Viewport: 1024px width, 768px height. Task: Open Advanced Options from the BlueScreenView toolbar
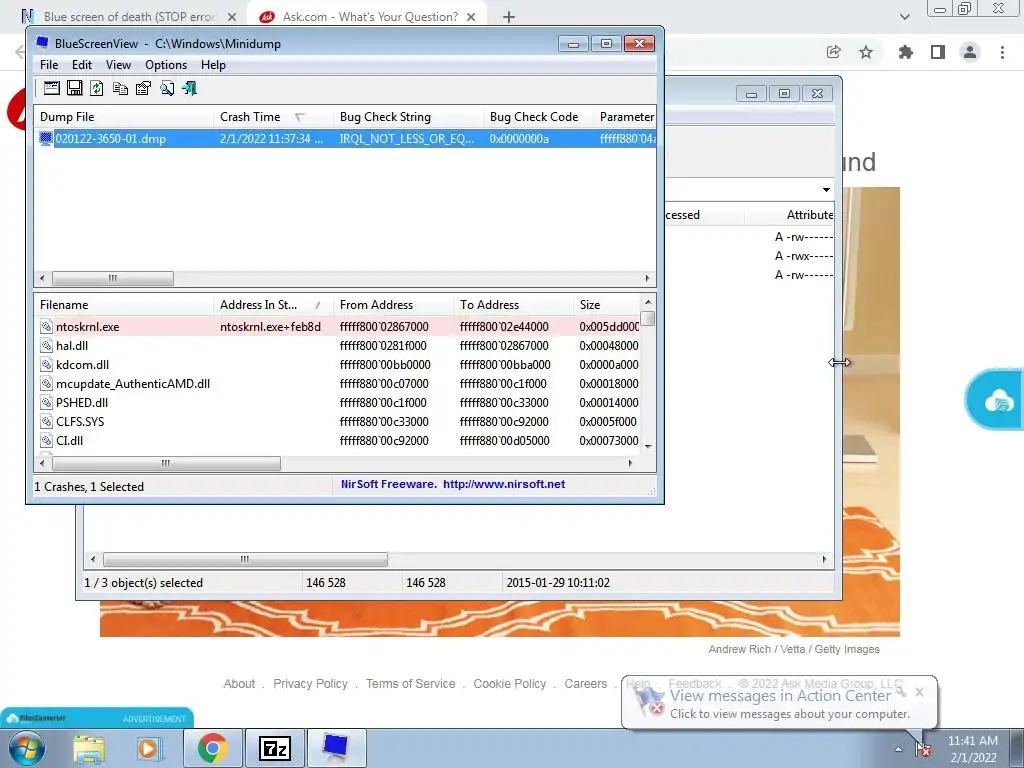pos(52,88)
